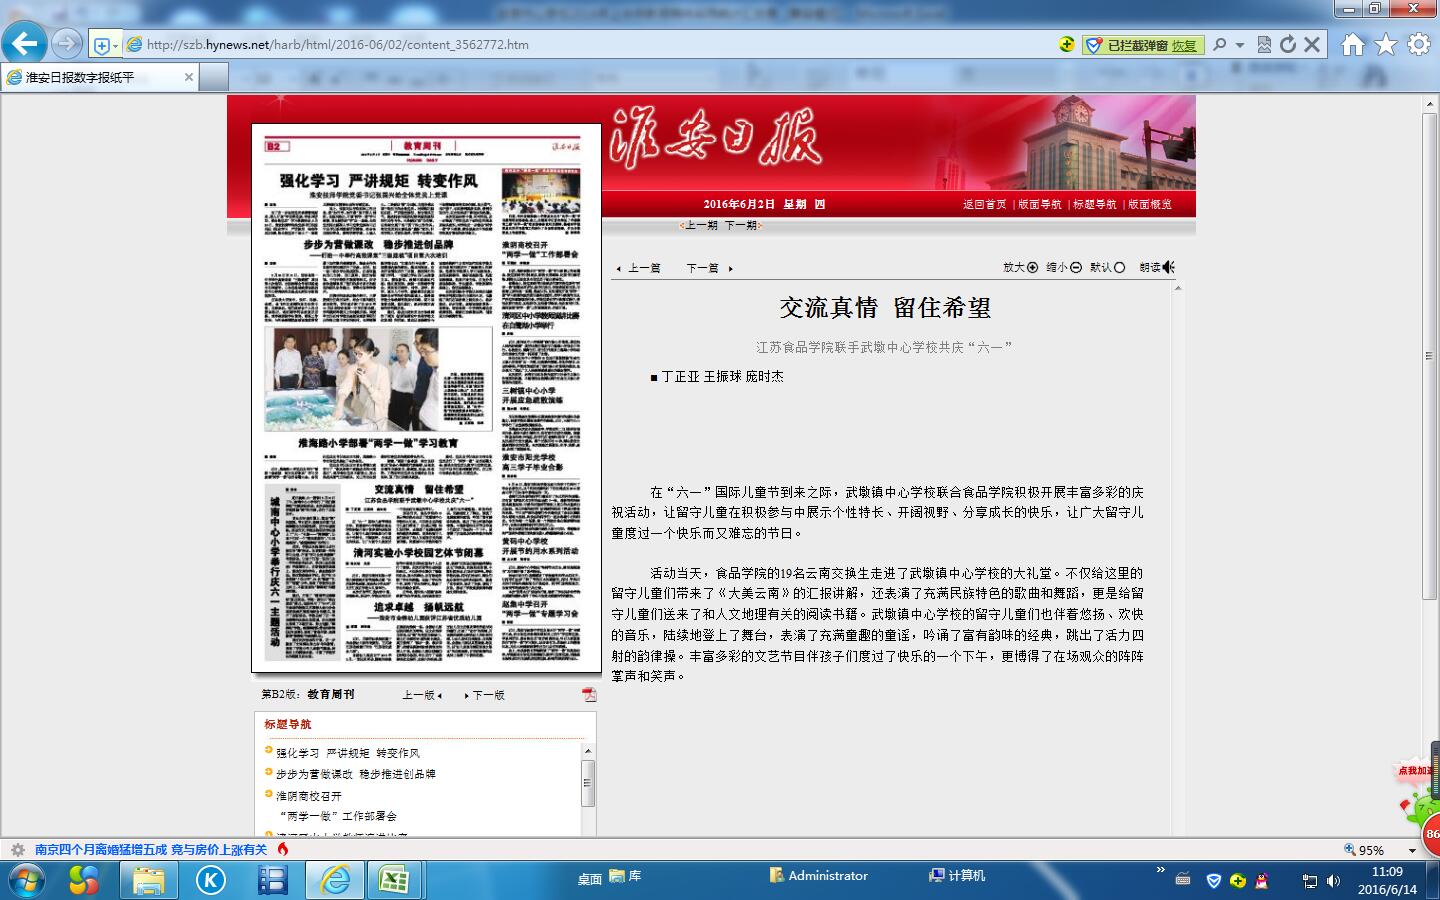
Task: Expand the 95% zoom level dropdown
Action: [x=1412, y=850]
